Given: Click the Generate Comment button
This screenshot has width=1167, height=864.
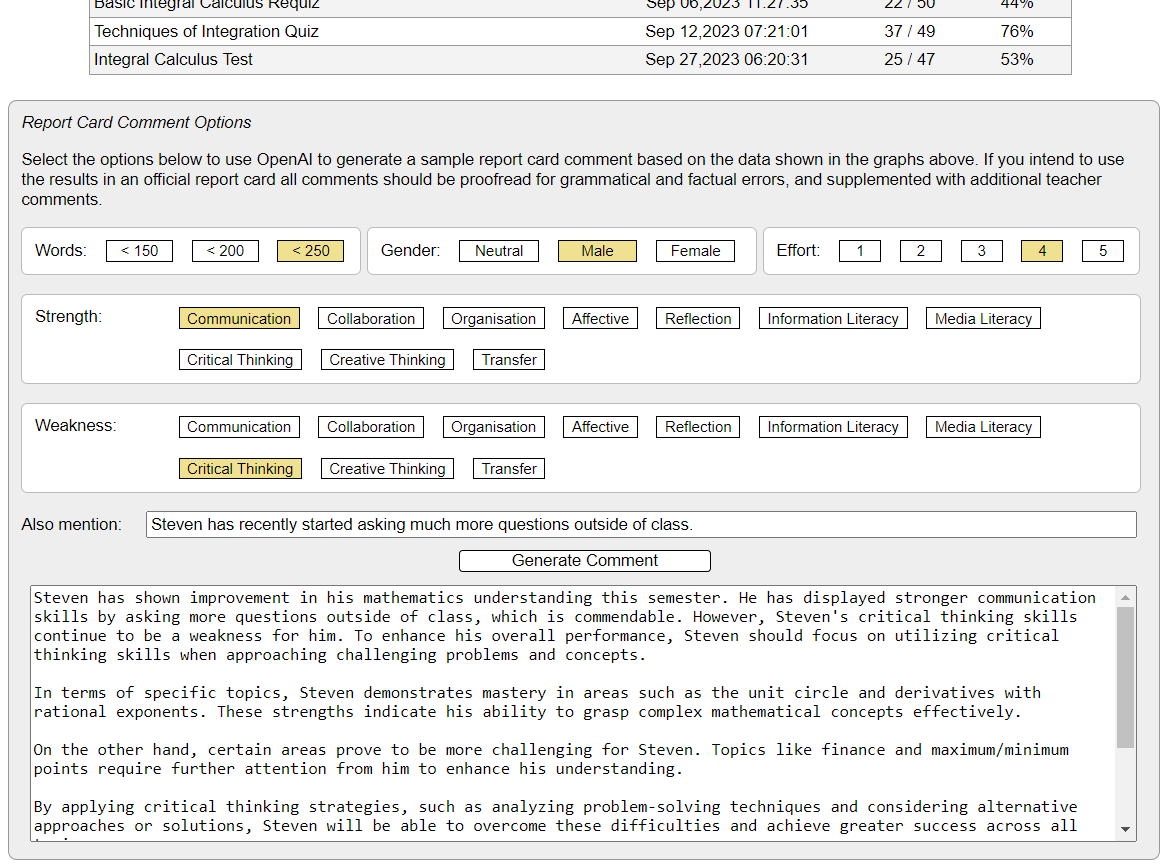Looking at the screenshot, I should [585, 560].
